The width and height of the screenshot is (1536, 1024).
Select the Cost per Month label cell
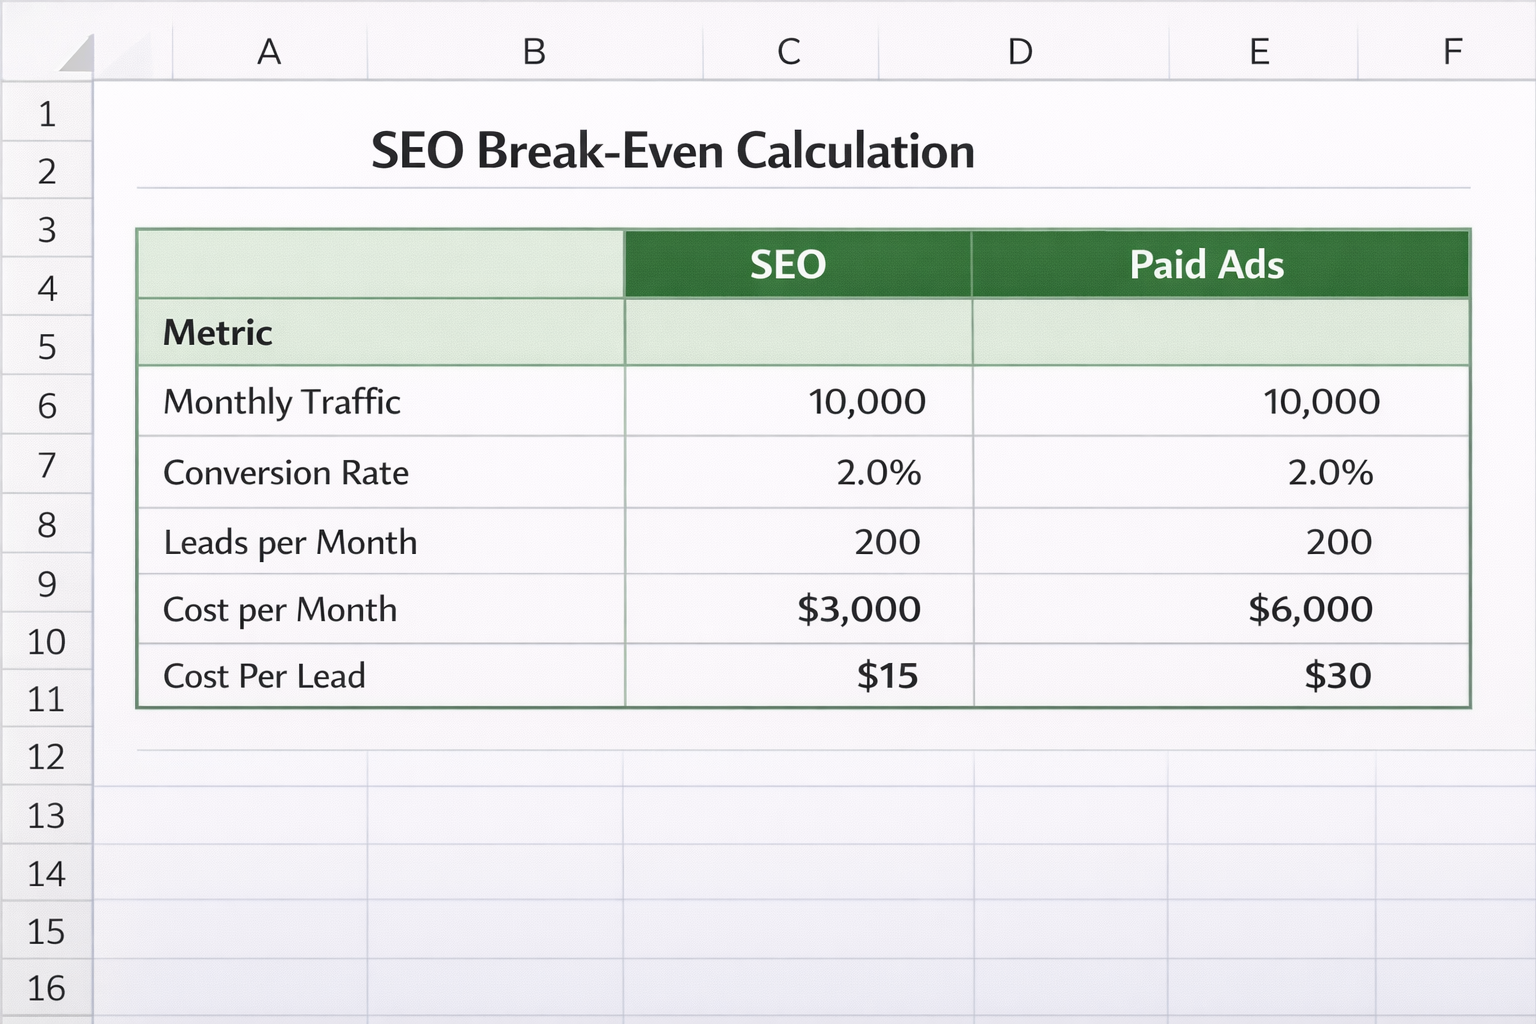[x=281, y=610]
